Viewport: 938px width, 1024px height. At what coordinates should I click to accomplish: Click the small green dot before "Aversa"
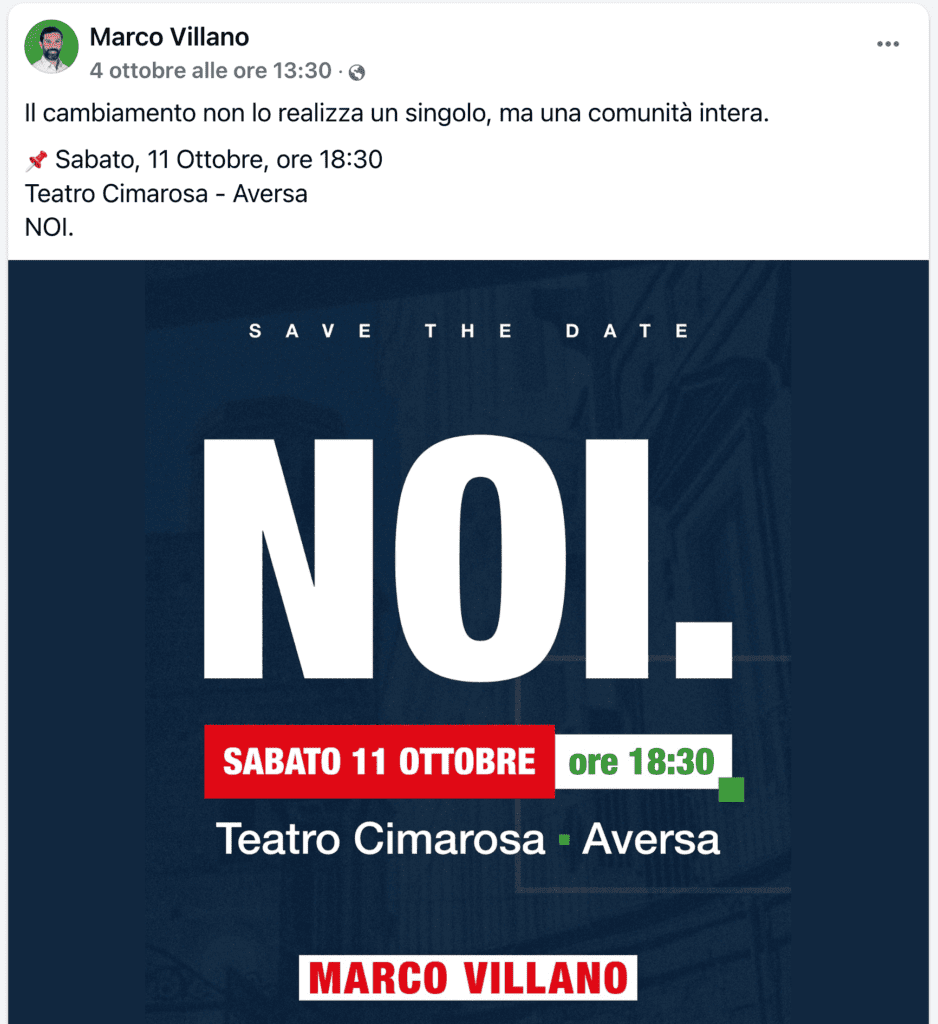click(564, 840)
